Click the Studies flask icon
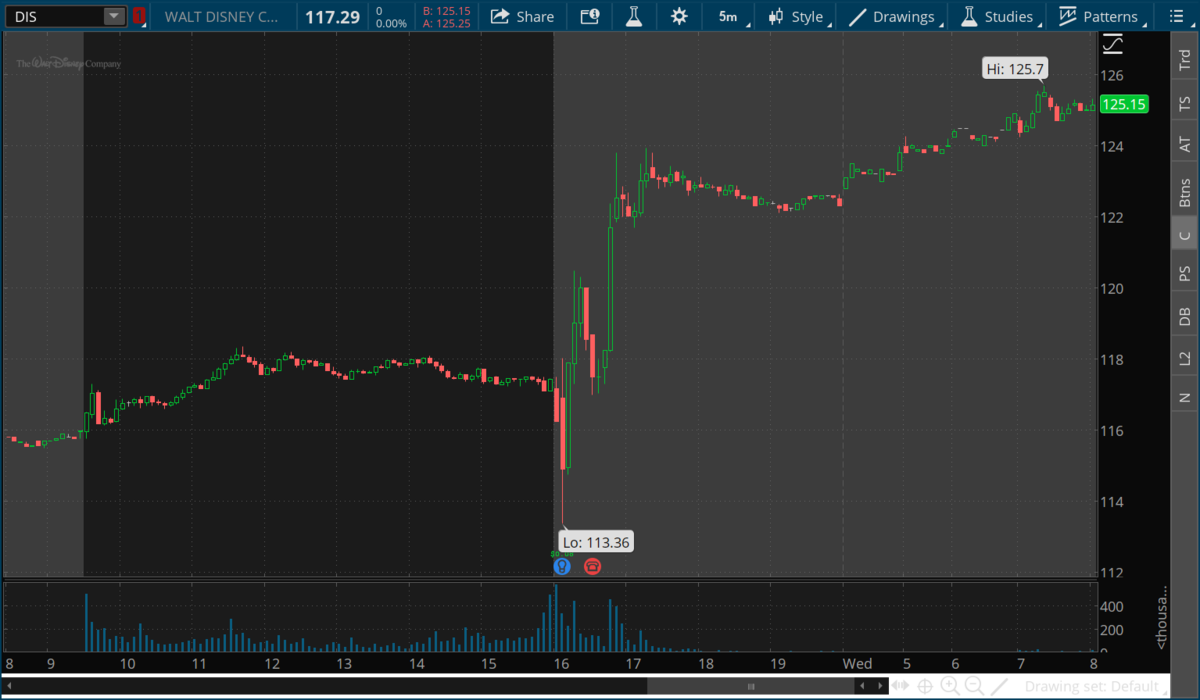 coord(968,16)
